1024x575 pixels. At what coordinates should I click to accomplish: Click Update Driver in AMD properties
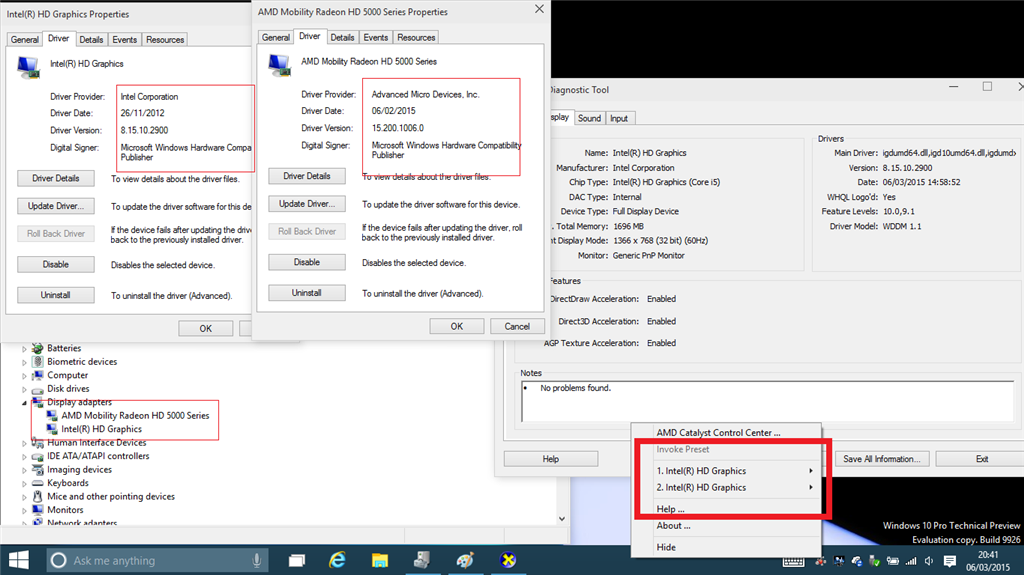307,204
